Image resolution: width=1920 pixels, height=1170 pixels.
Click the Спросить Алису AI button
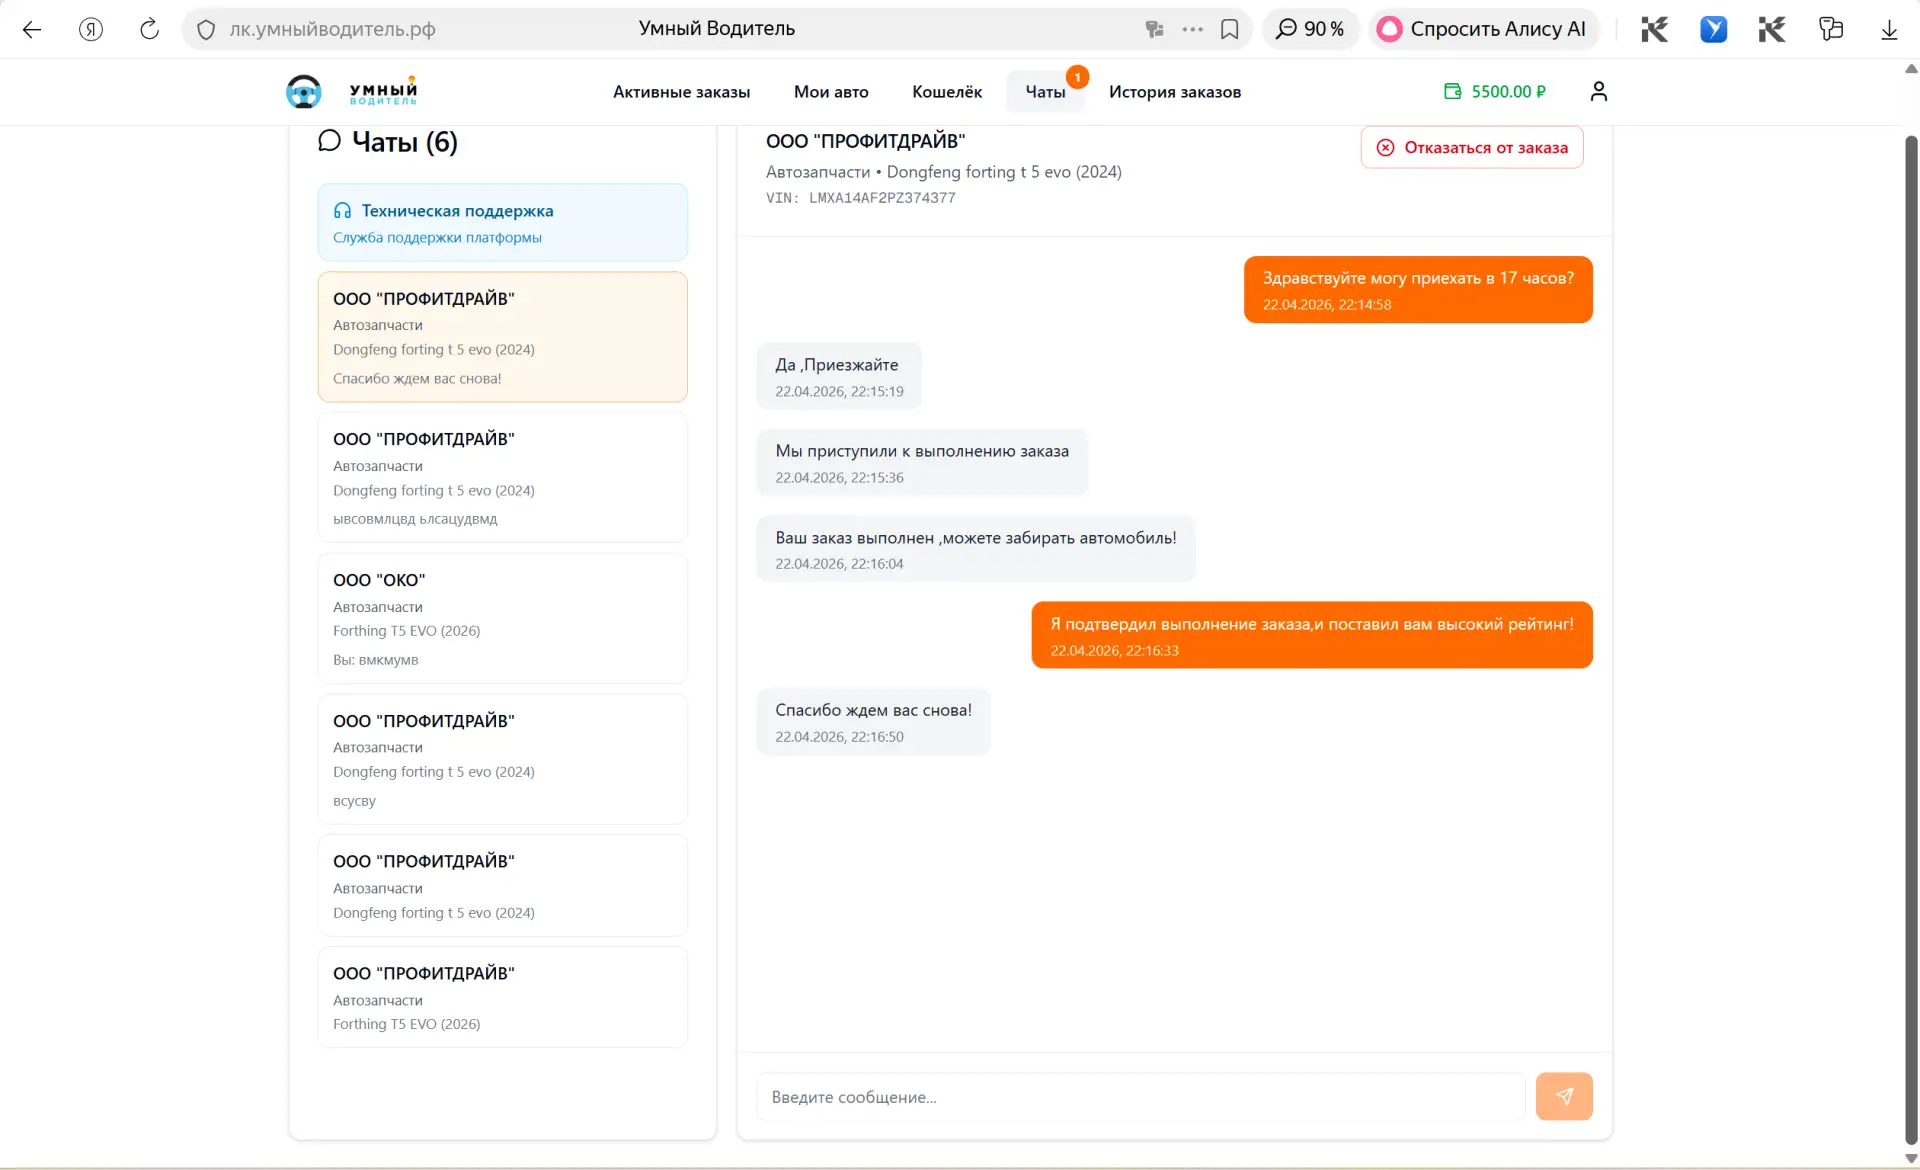coord(1484,29)
